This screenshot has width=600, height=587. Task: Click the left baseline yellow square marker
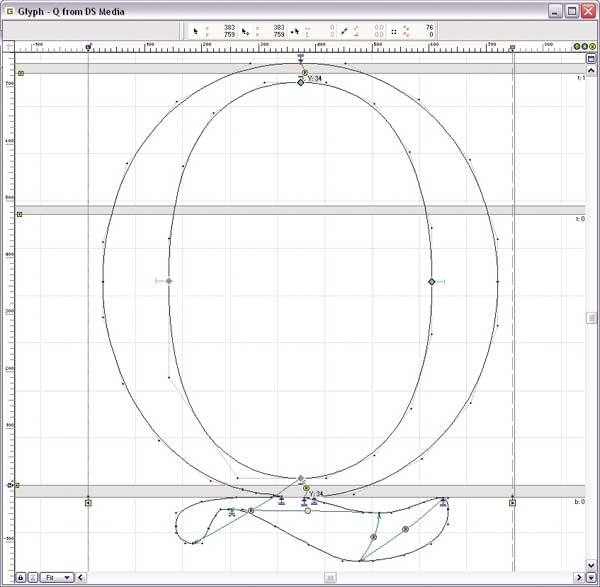point(88,503)
